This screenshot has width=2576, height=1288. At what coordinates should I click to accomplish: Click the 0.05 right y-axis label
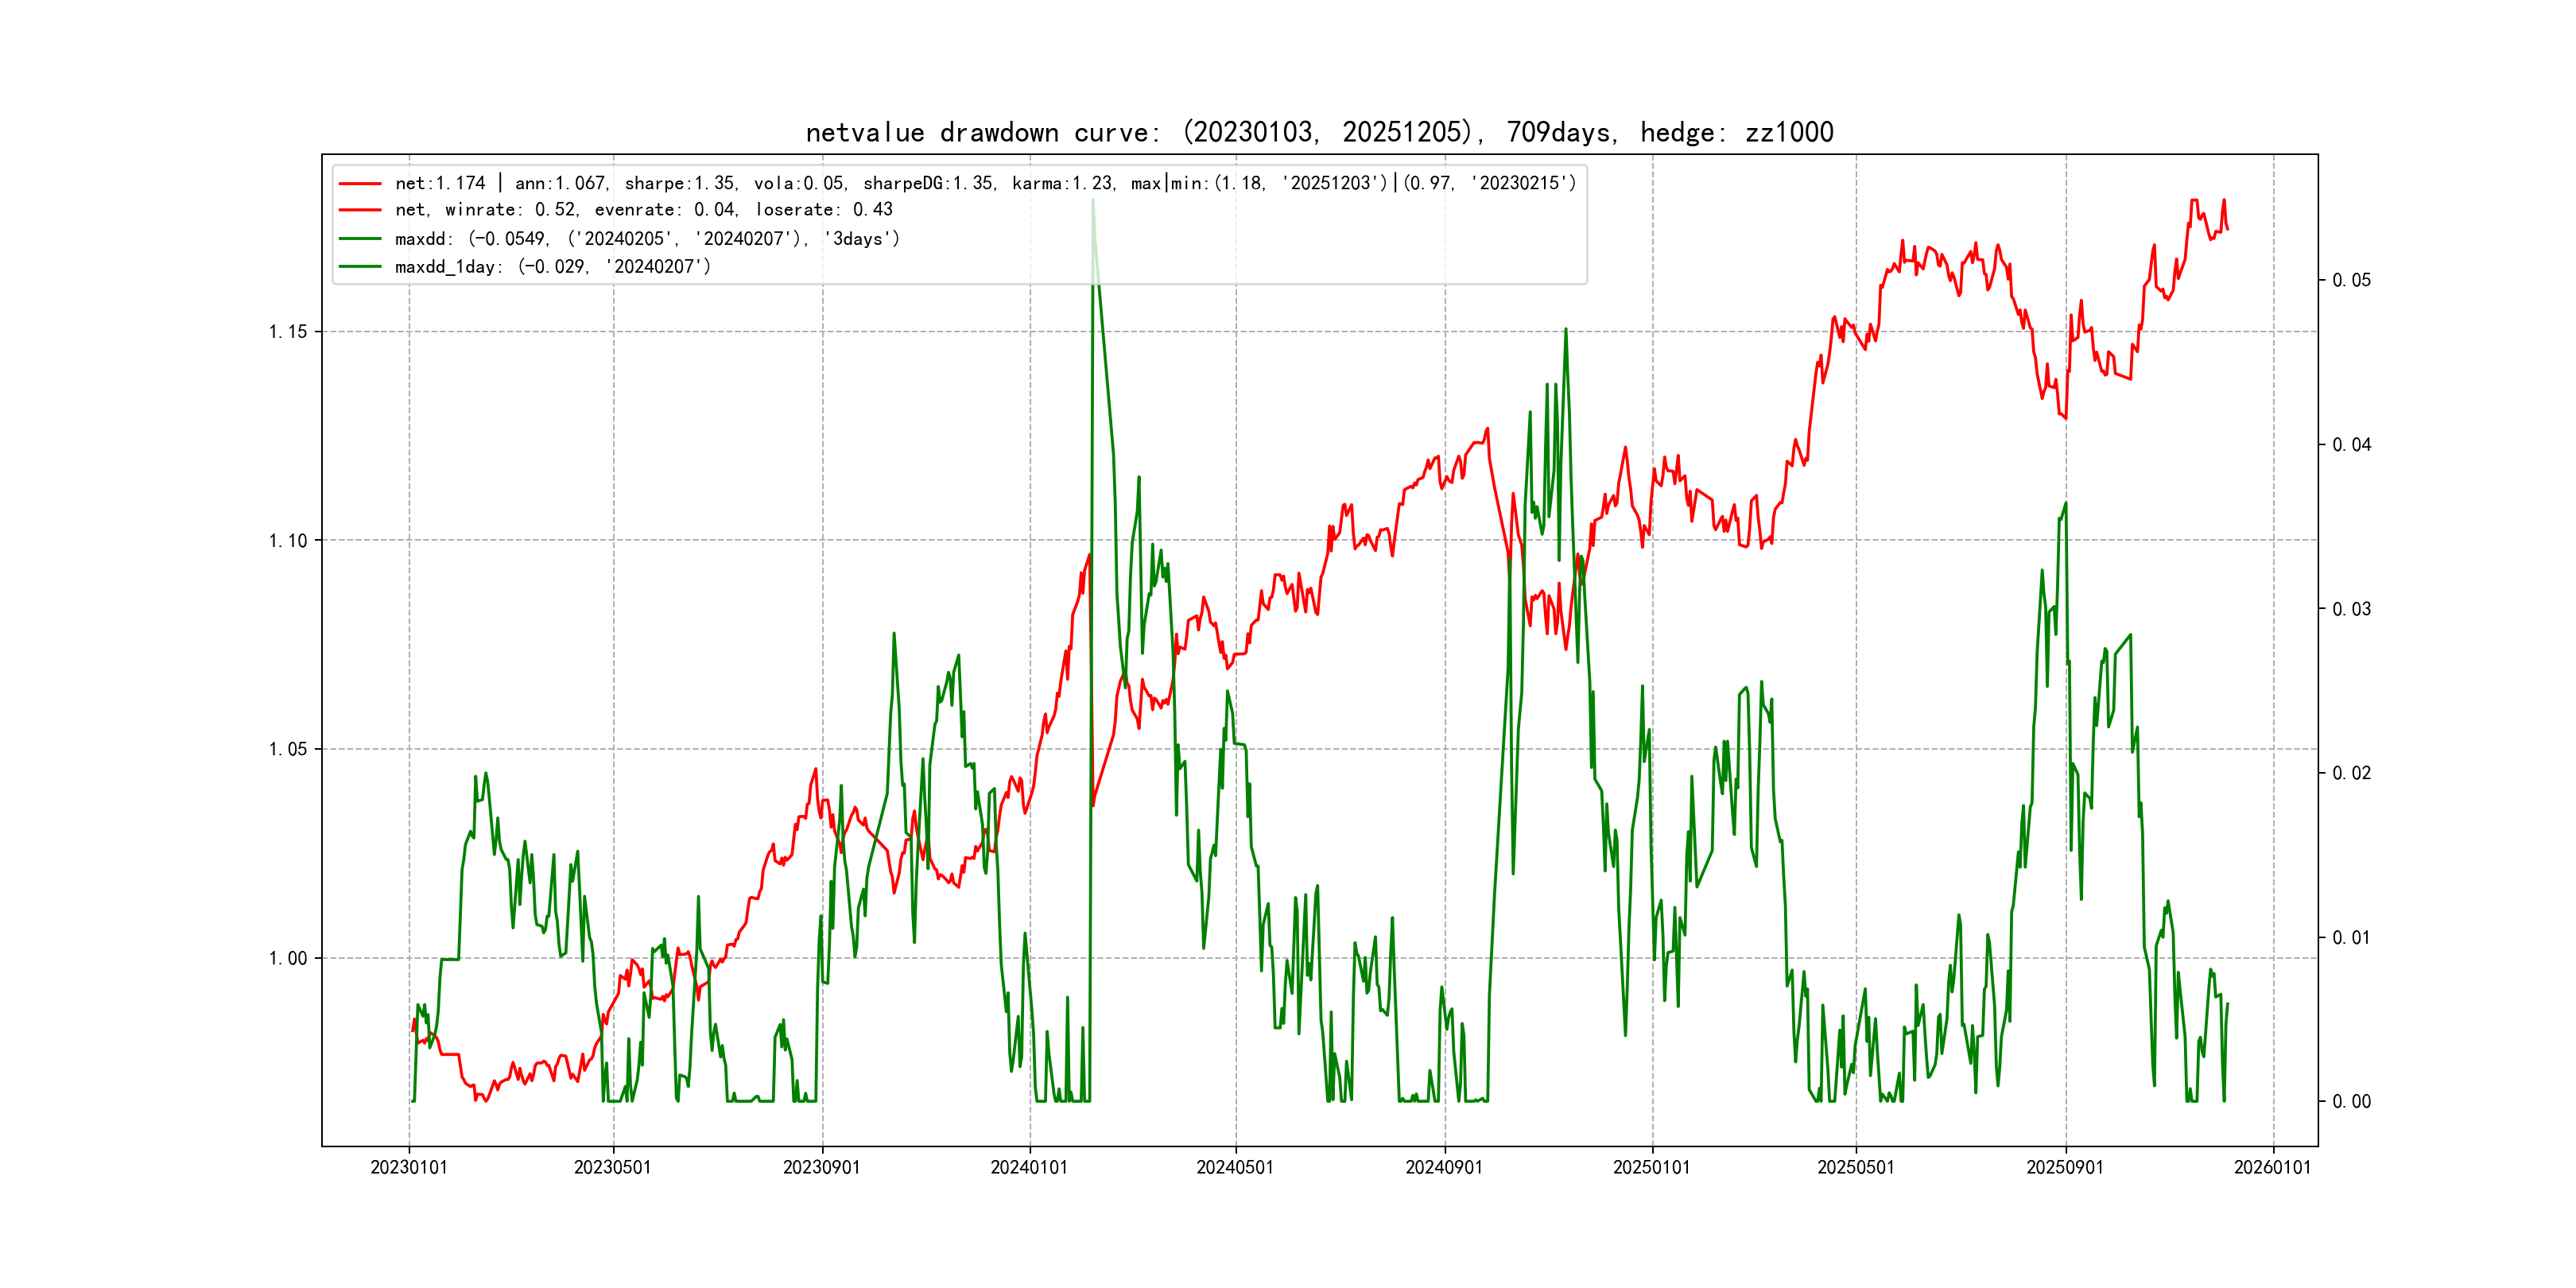(x=2351, y=280)
